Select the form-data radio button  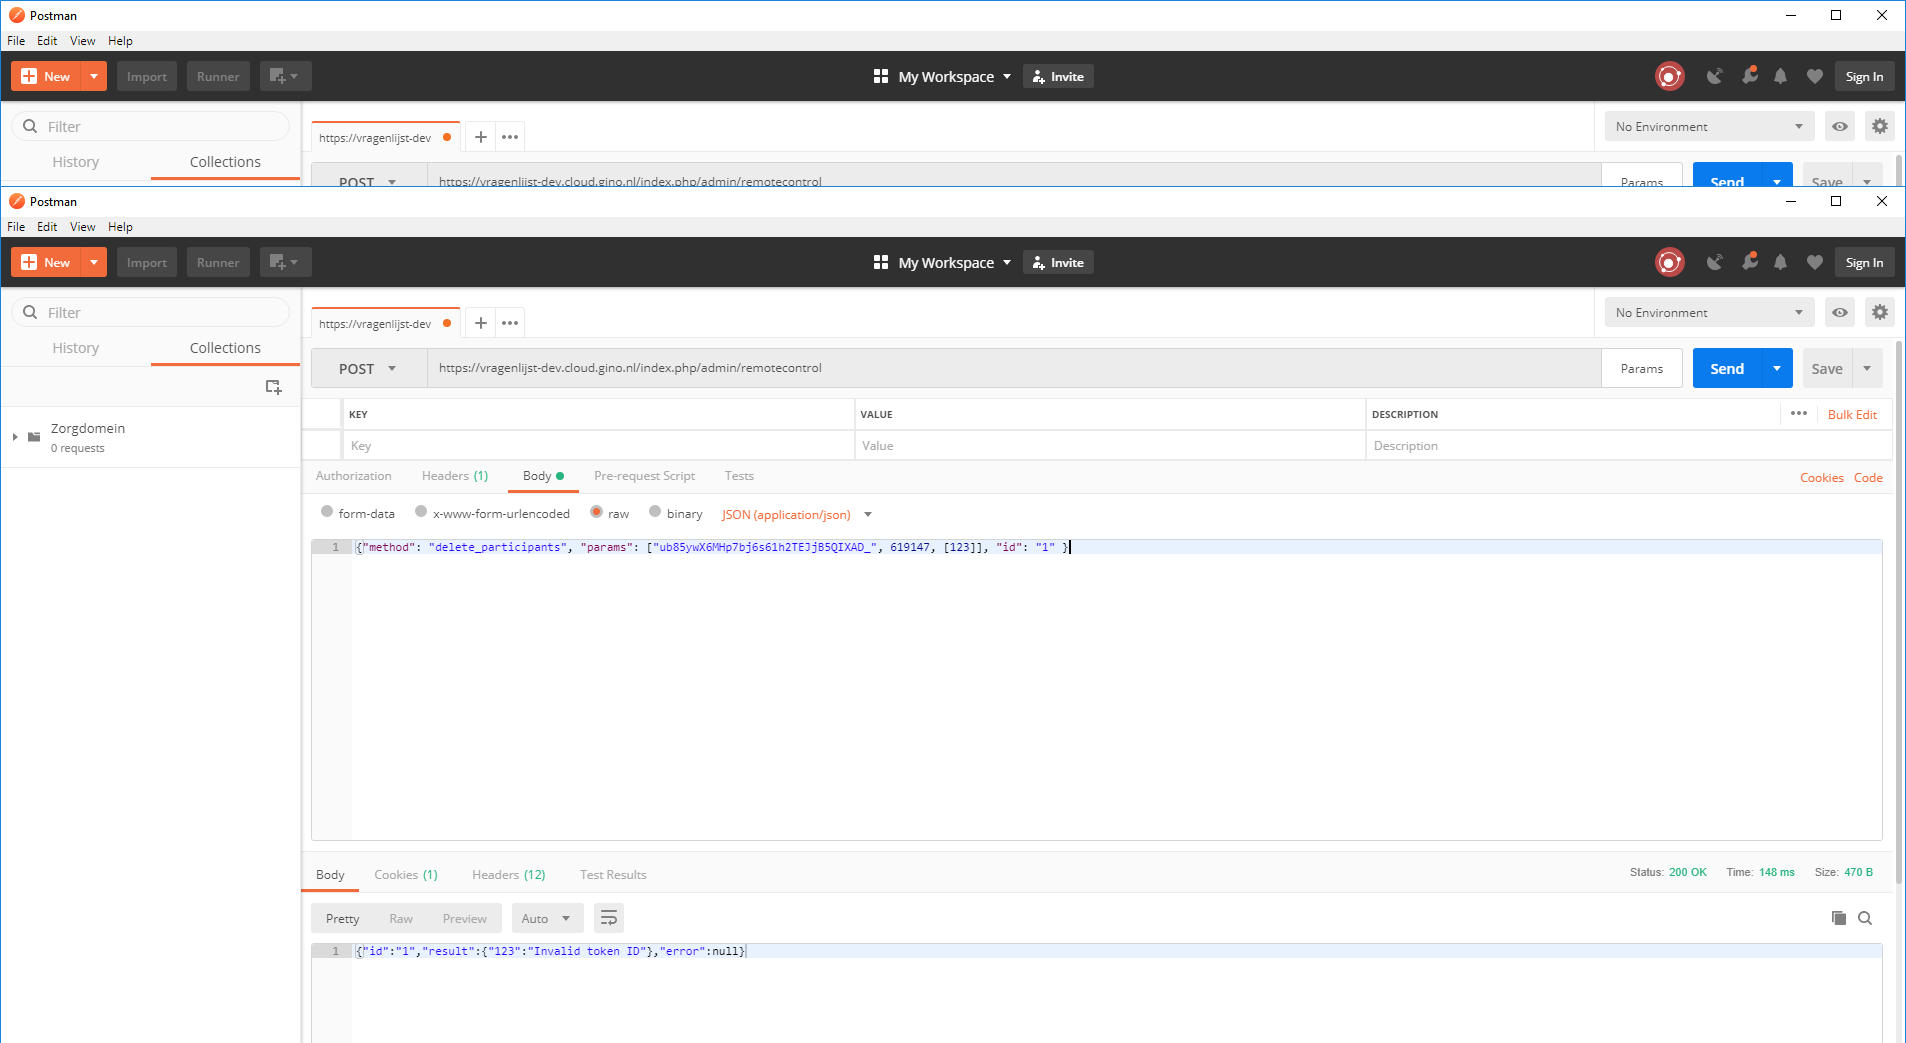[x=327, y=512]
